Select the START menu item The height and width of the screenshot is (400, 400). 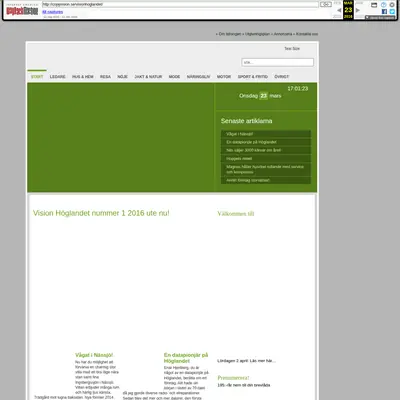(37, 77)
